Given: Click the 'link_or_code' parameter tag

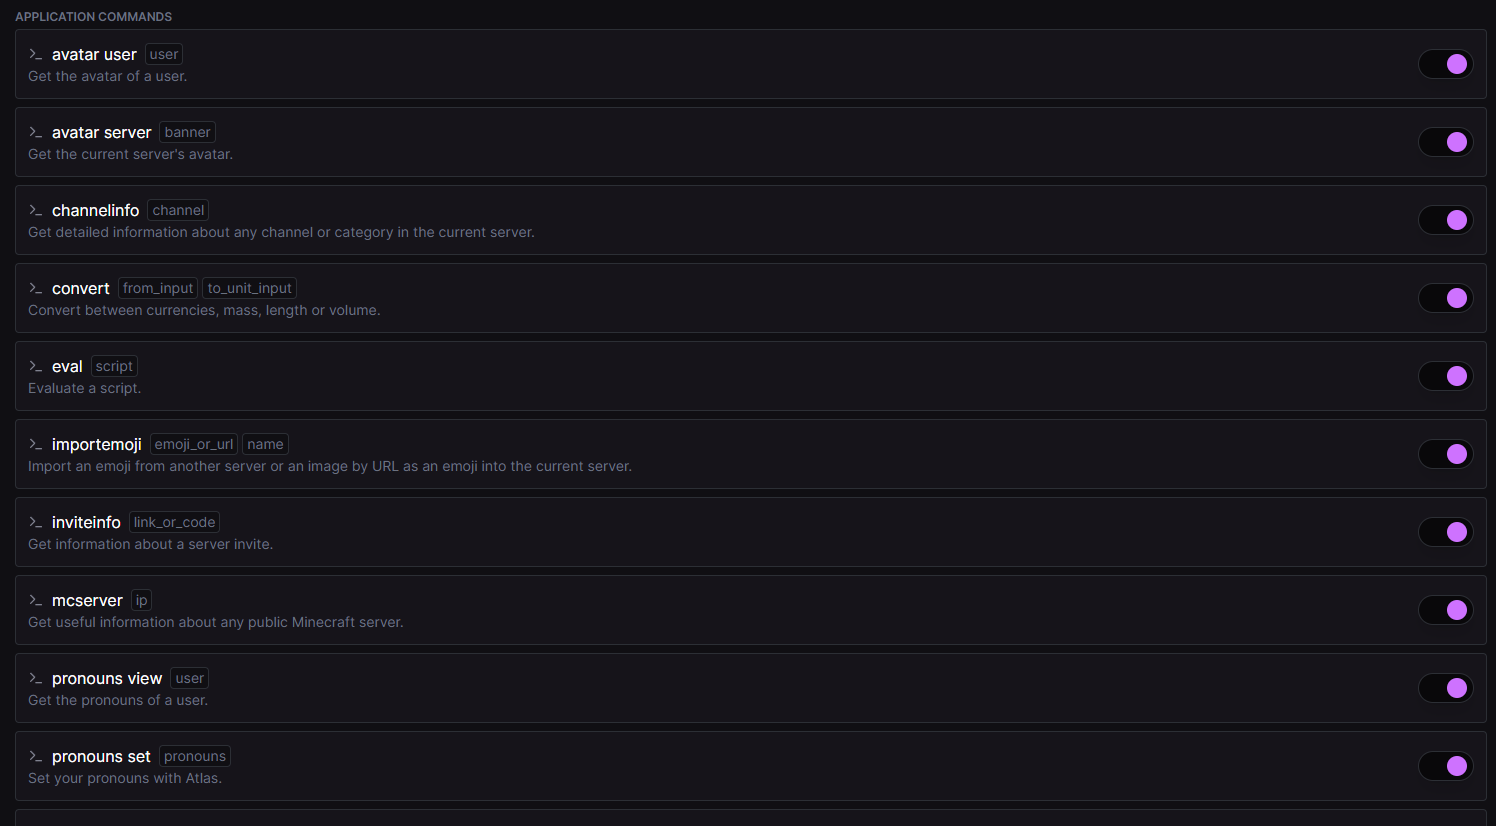Looking at the screenshot, I should (x=174, y=523).
